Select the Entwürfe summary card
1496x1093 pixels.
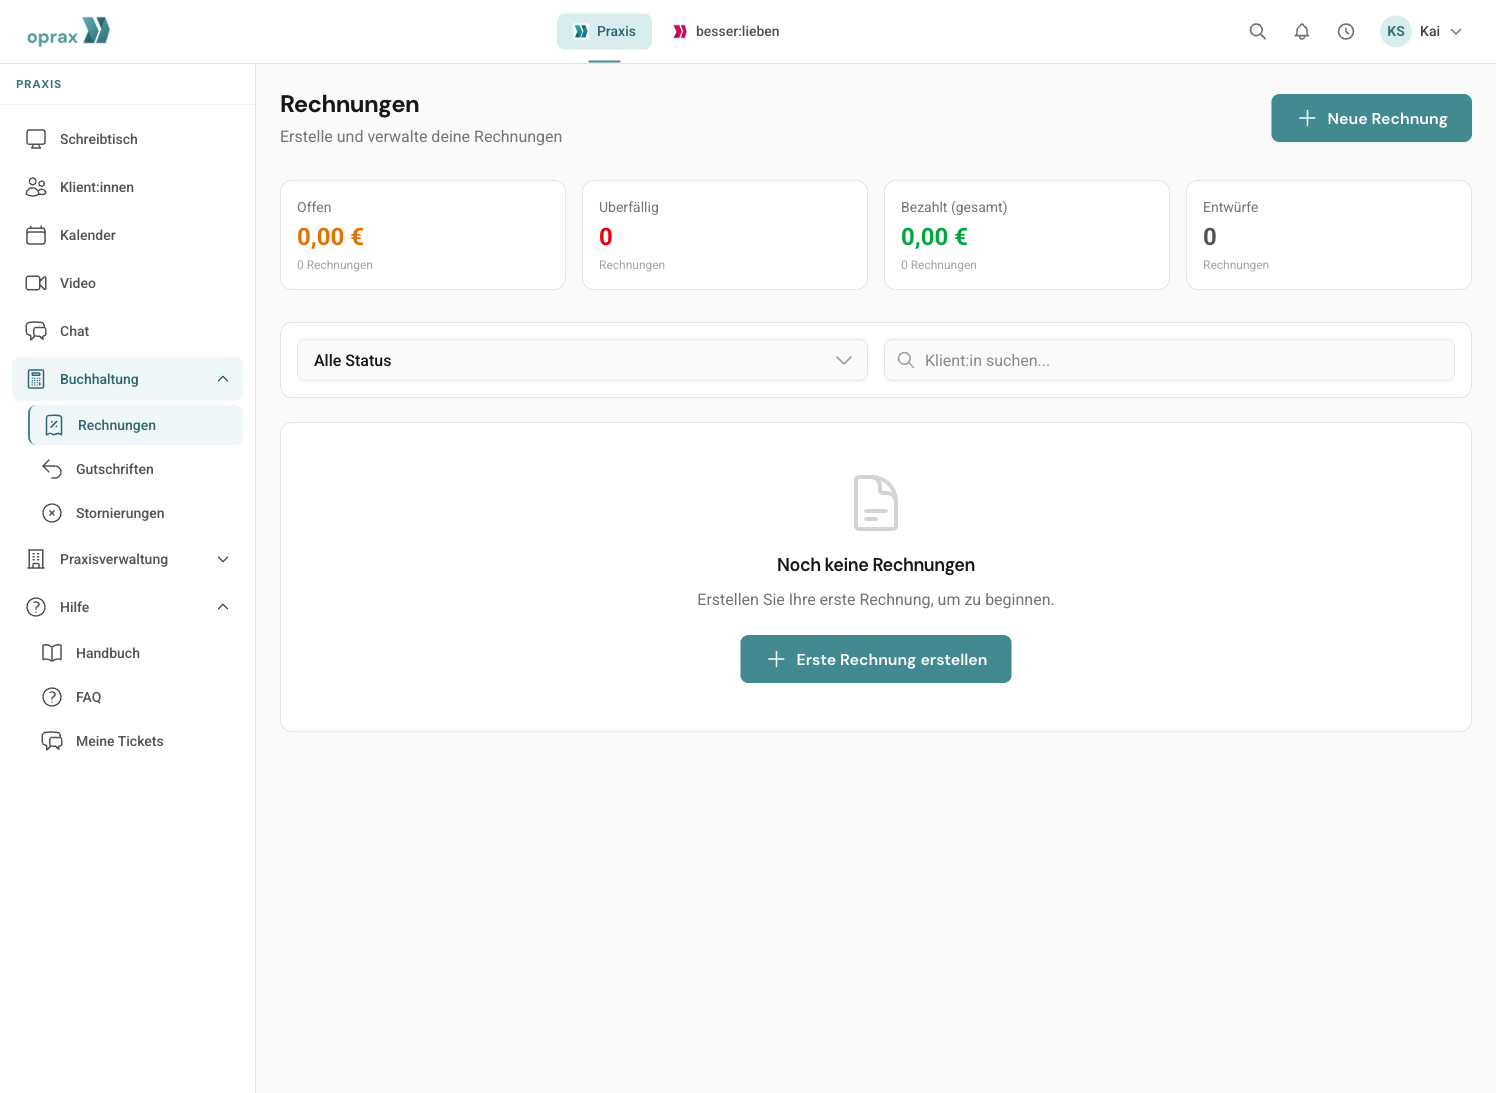[1329, 235]
